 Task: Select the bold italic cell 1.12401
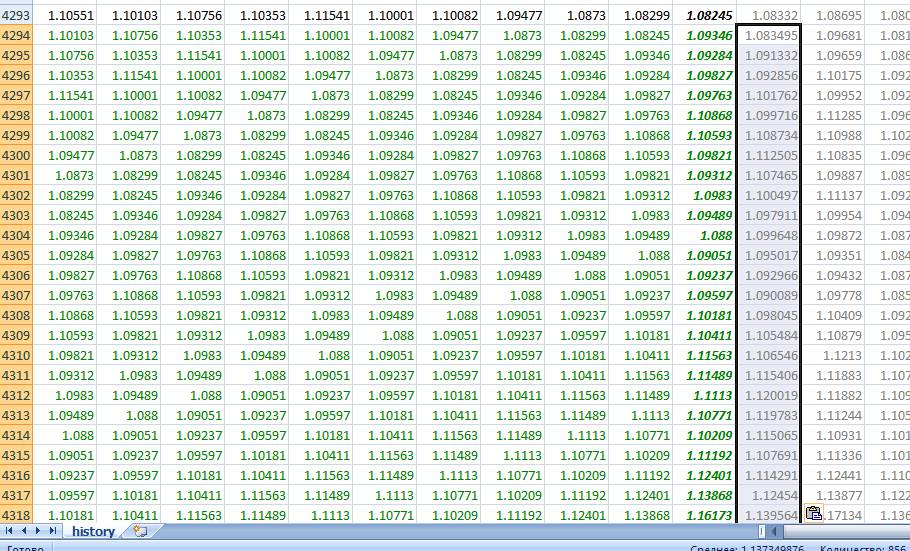click(x=711, y=475)
